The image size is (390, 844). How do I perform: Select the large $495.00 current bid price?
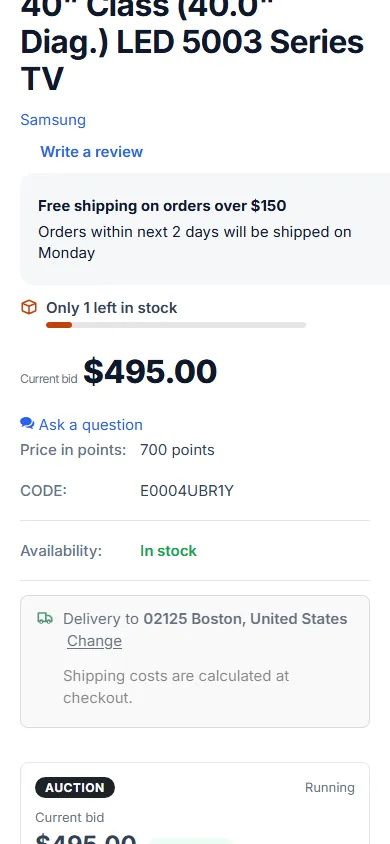click(x=150, y=371)
